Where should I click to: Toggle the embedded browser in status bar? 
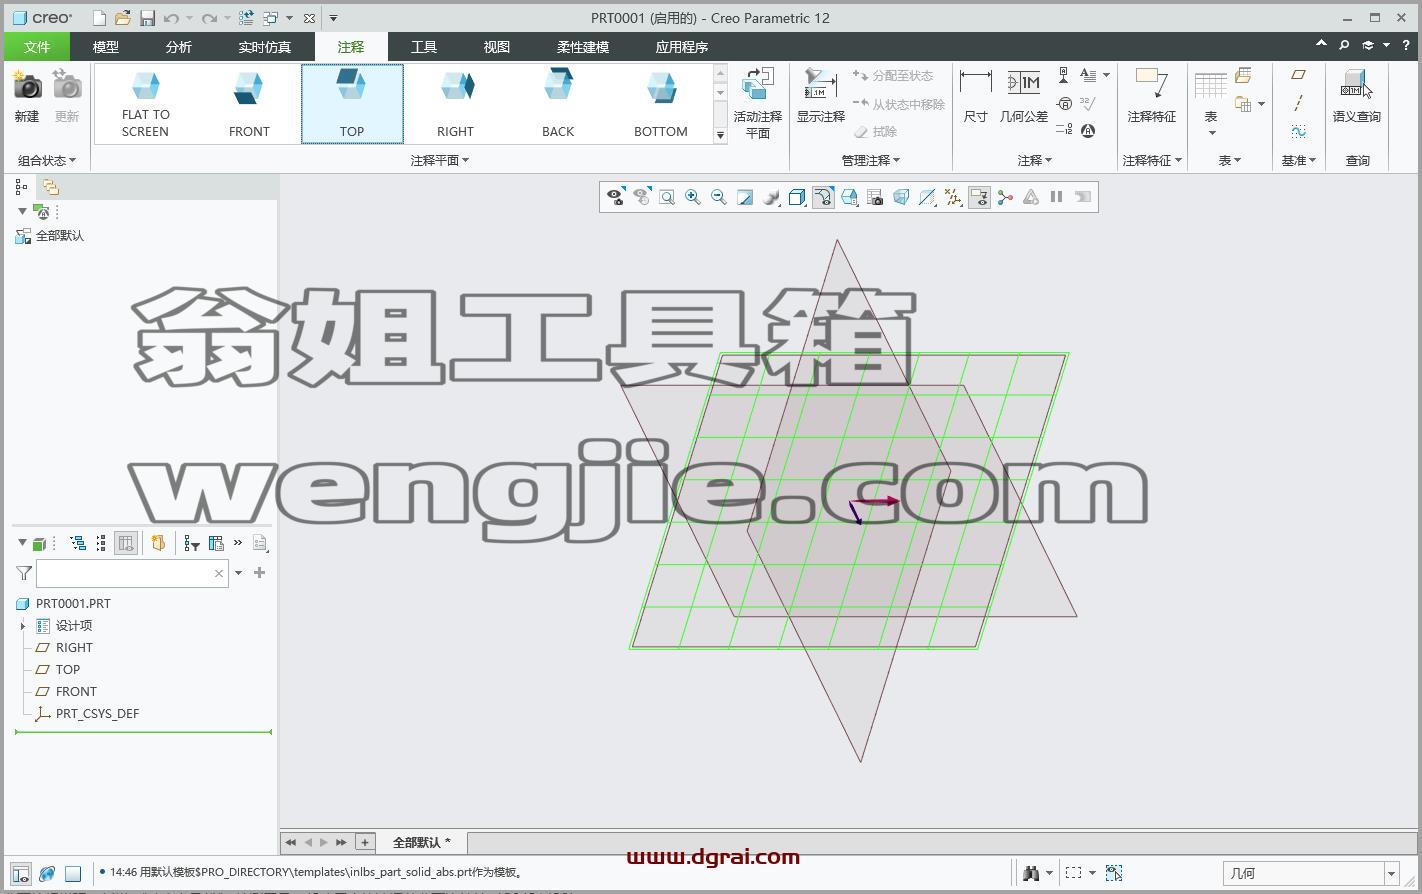[x=47, y=873]
